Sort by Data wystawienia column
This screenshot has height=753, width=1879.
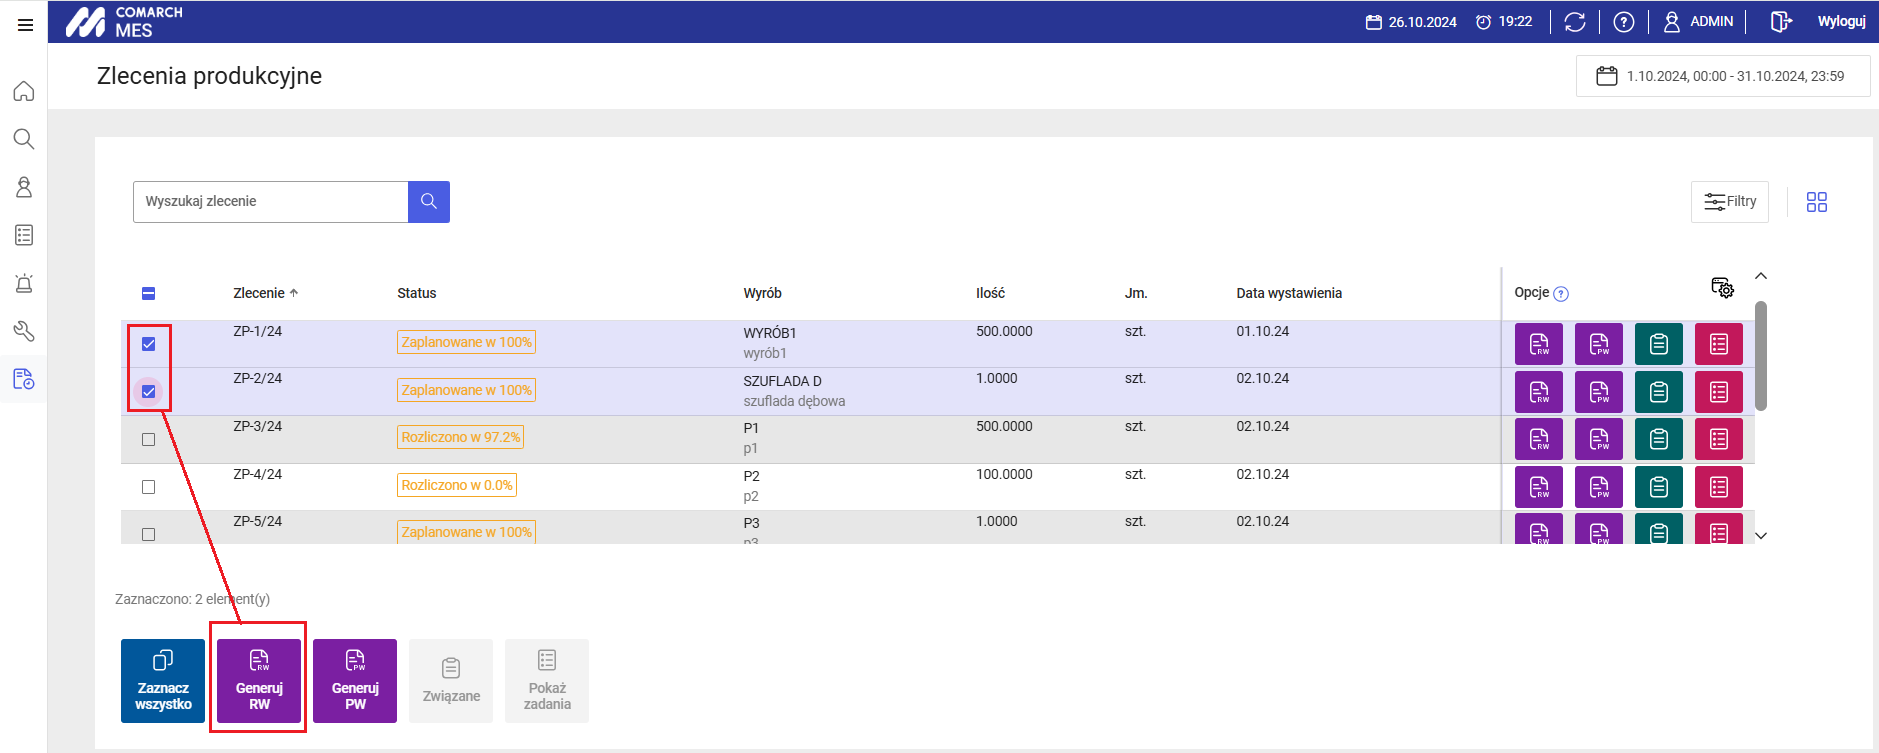tap(1289, 293)
